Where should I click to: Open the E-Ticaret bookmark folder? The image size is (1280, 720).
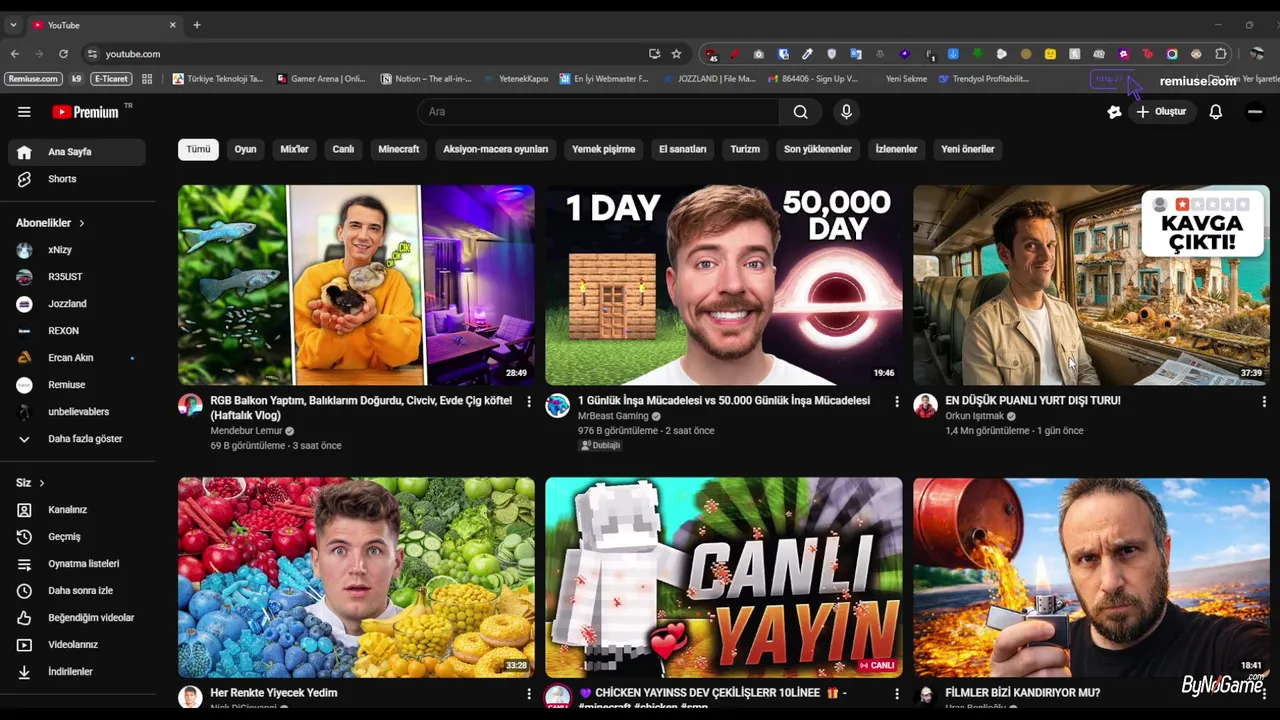[111, 79]
